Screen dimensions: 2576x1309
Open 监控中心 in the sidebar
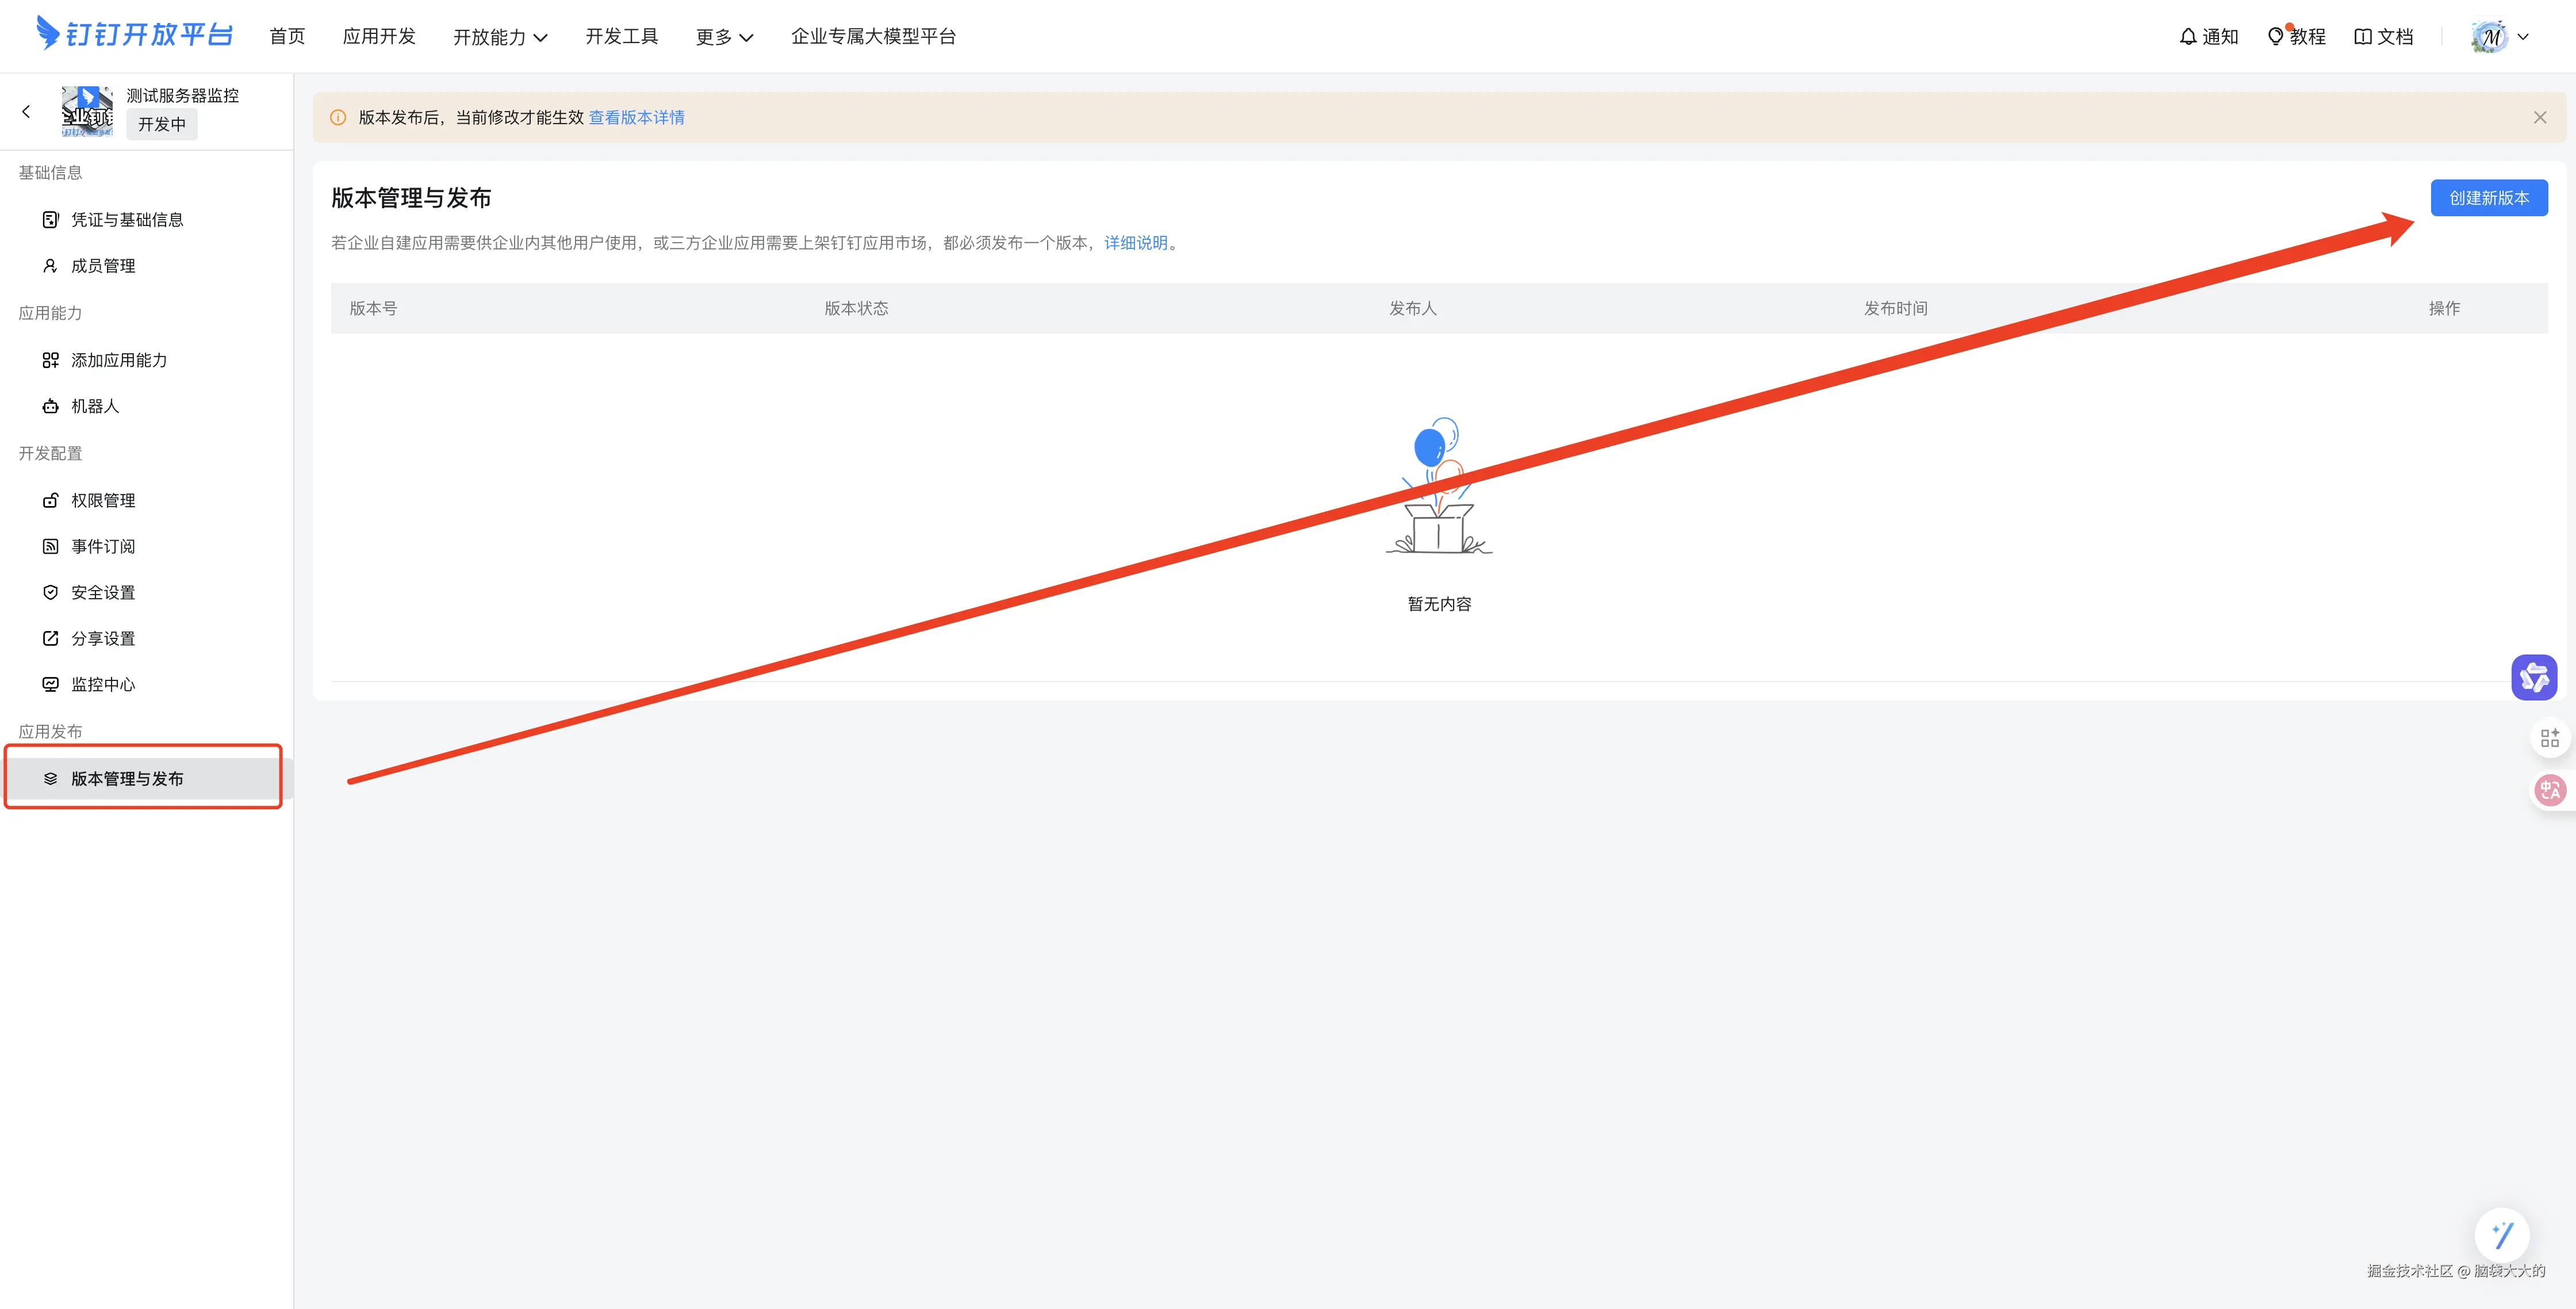(103, 684)
